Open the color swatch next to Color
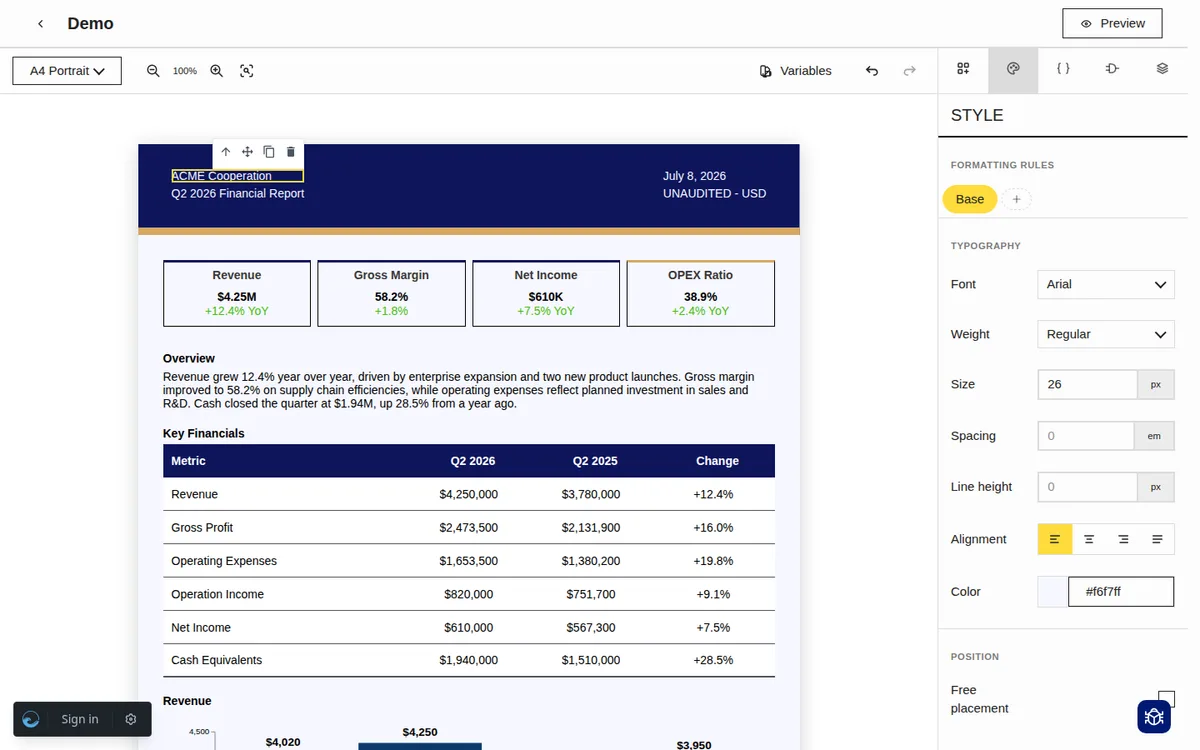1200x750 pixels. coord(1052,591)
